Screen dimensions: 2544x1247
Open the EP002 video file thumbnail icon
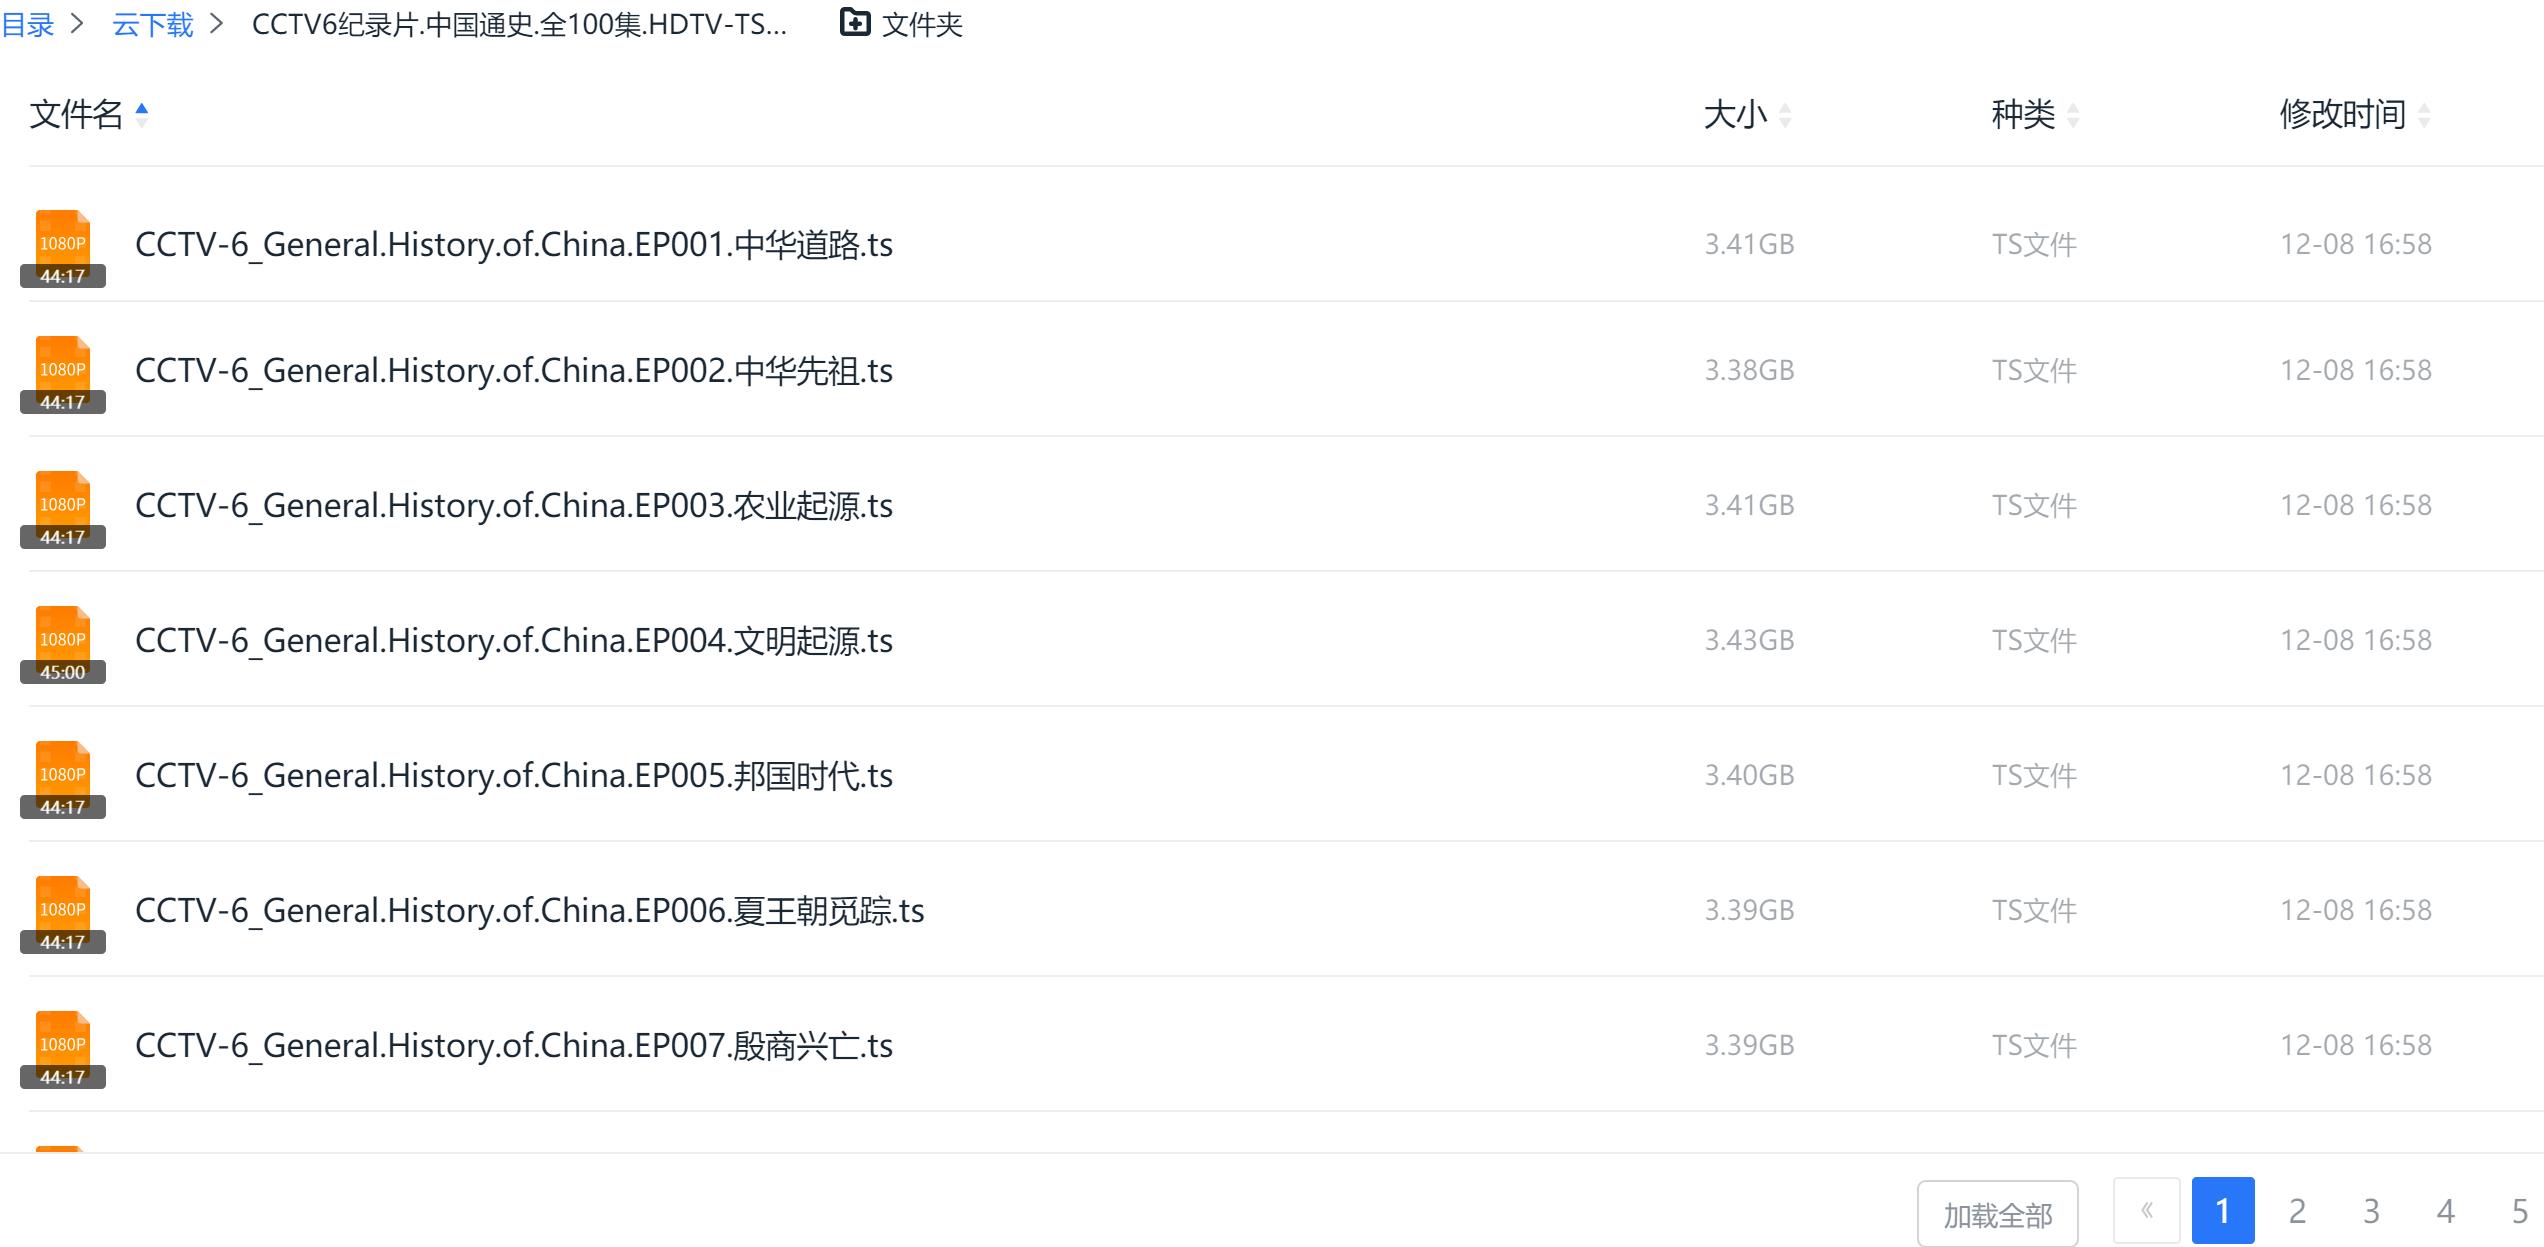63,374
